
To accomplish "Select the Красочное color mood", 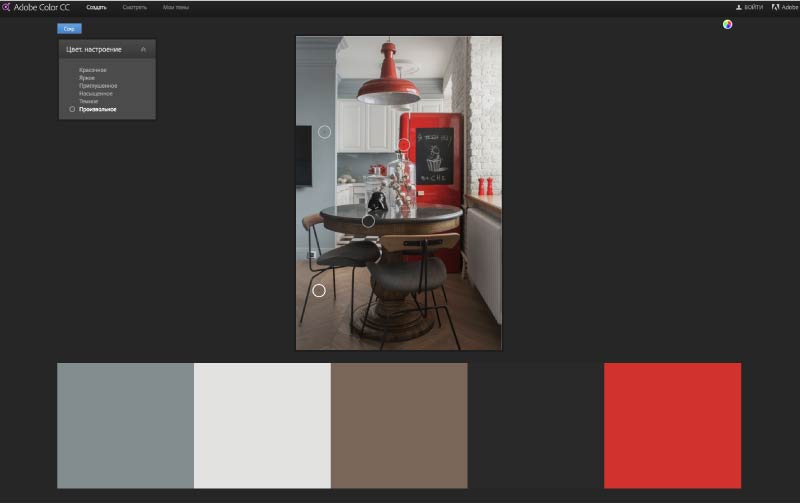I will click(x=93, y=70).
